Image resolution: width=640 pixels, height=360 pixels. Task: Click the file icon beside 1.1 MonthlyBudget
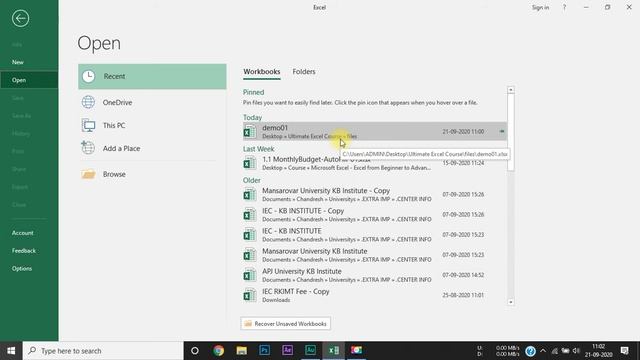click(249, 164)
